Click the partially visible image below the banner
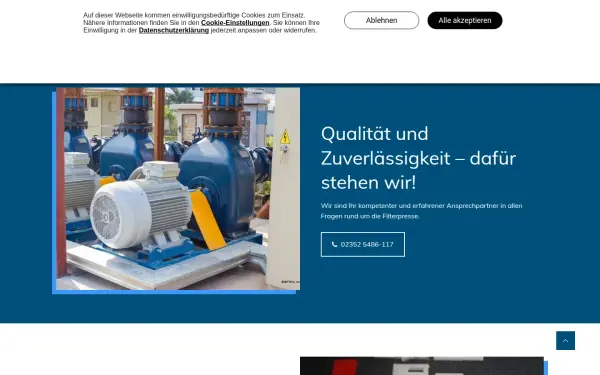600x375 pixels. (422, 366)
